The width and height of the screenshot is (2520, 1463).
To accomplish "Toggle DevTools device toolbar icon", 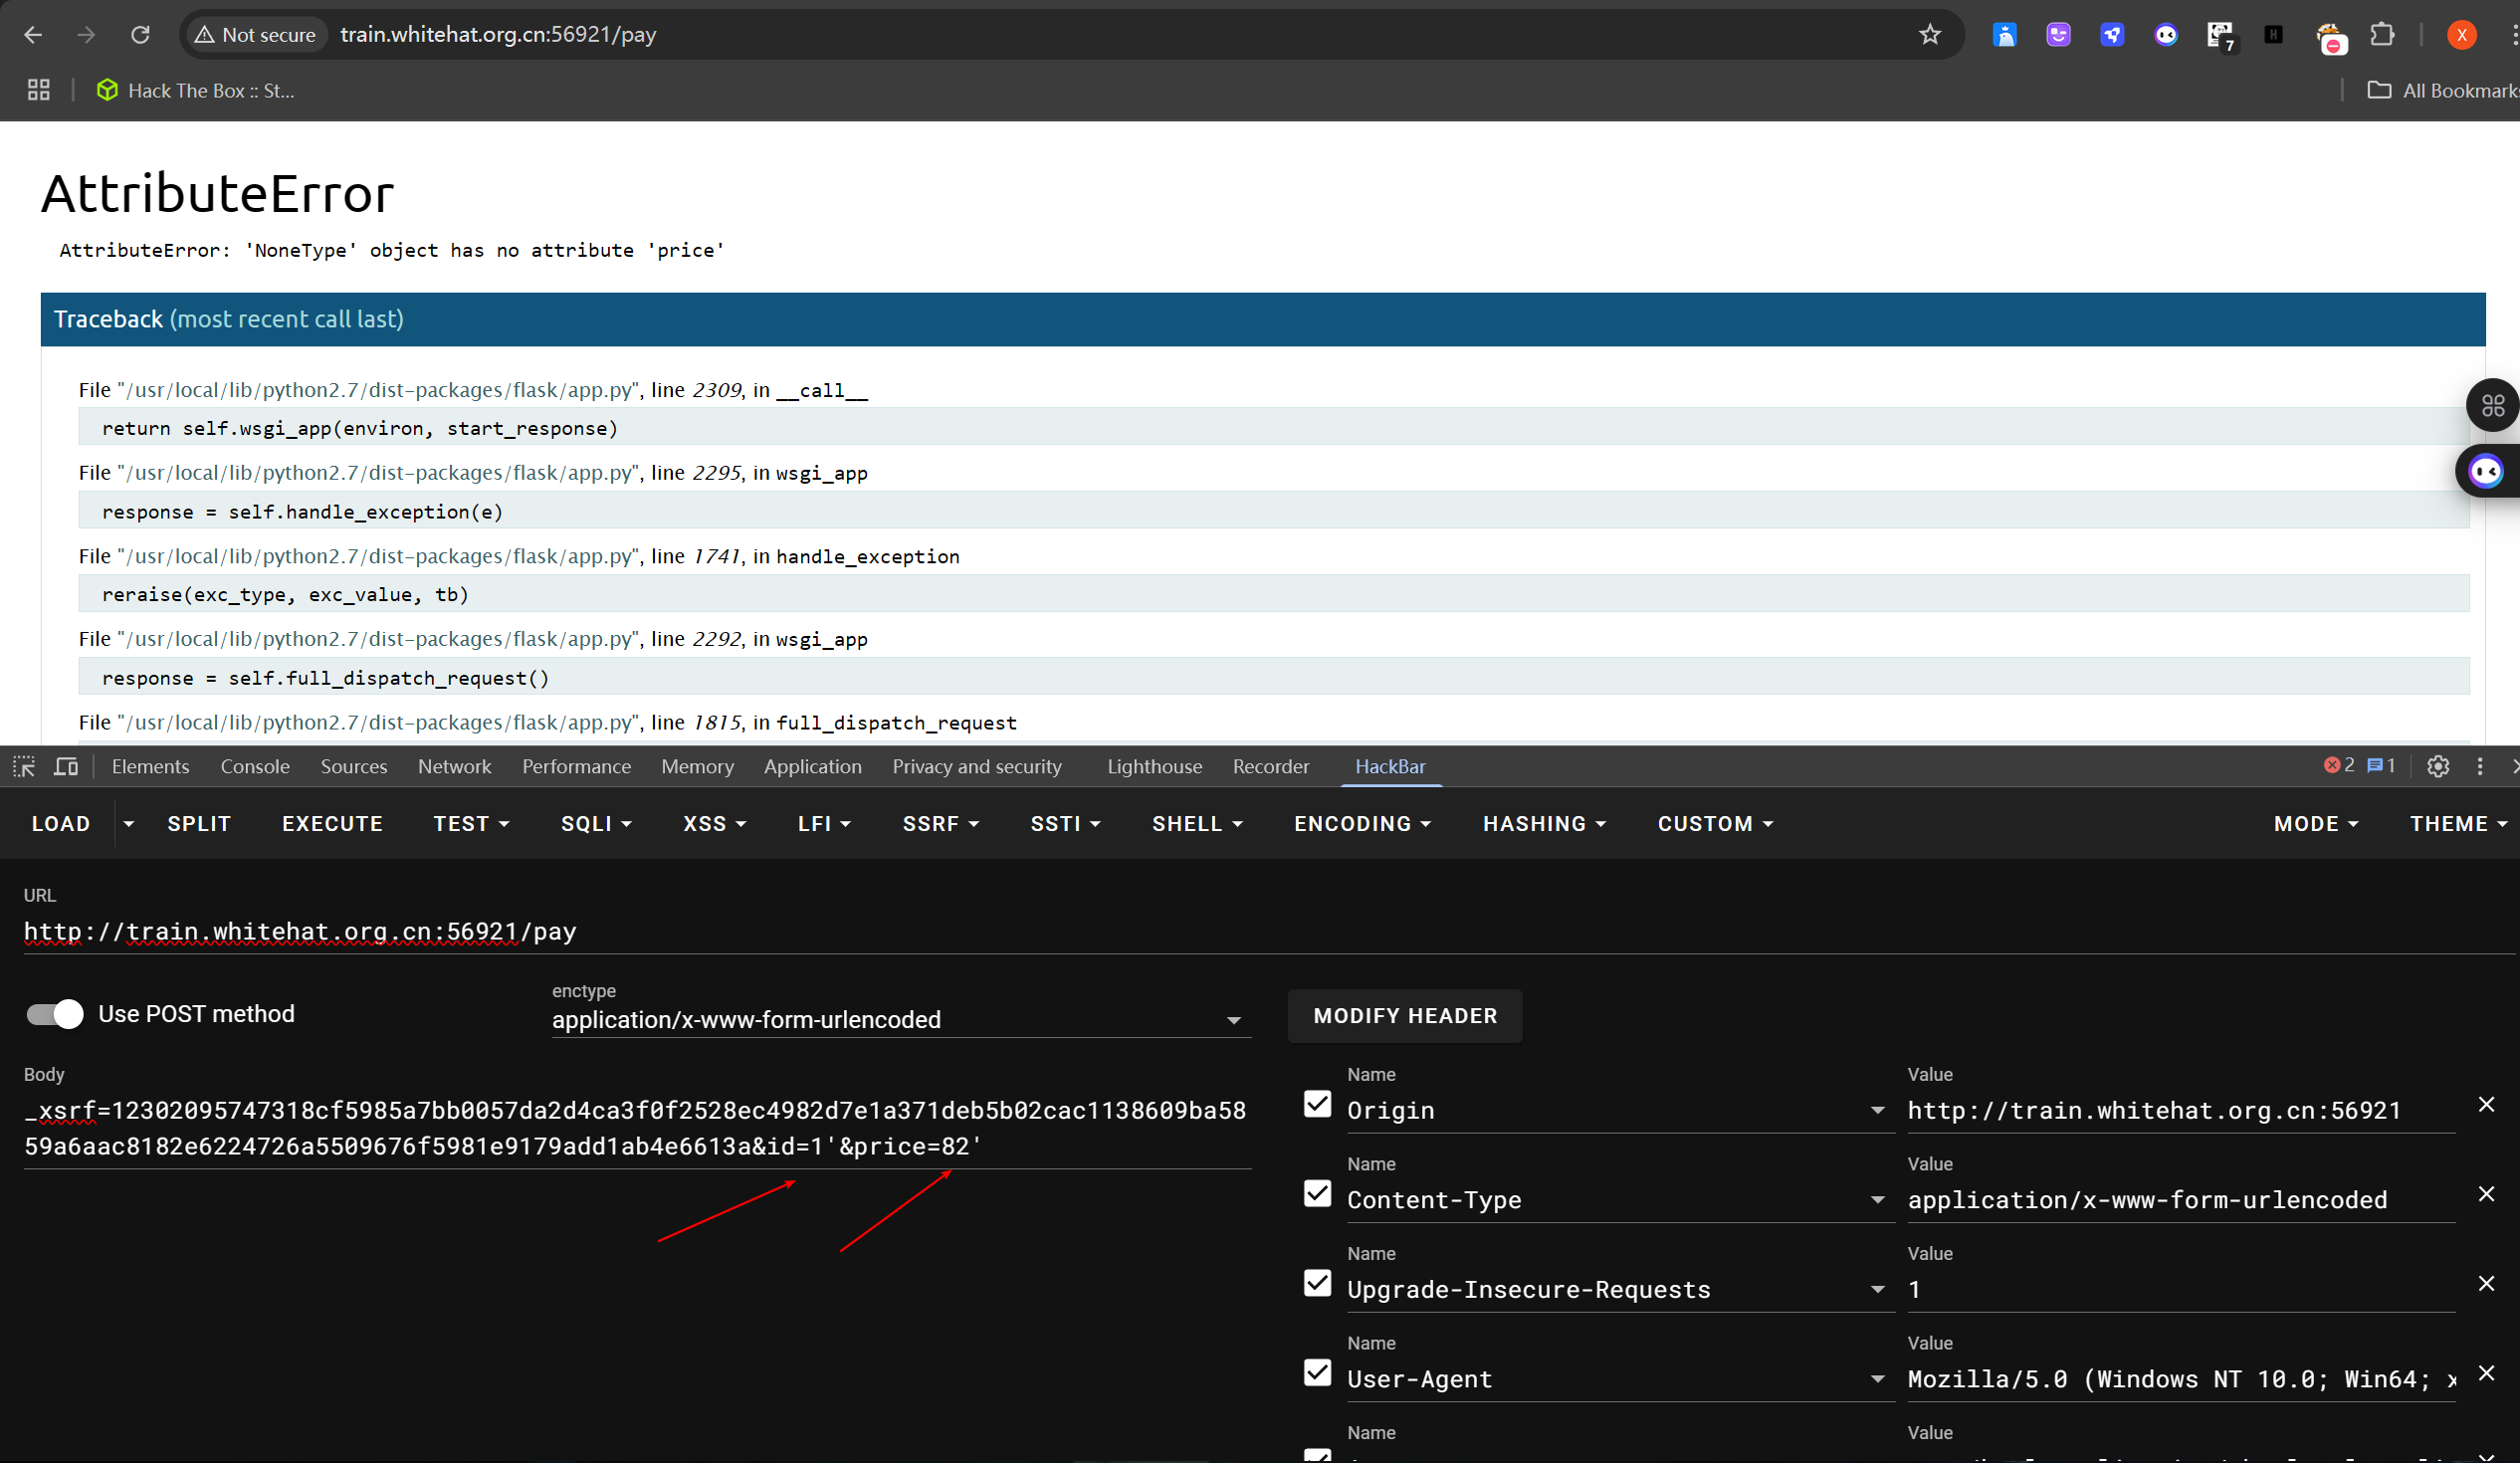I will (66, 766).
